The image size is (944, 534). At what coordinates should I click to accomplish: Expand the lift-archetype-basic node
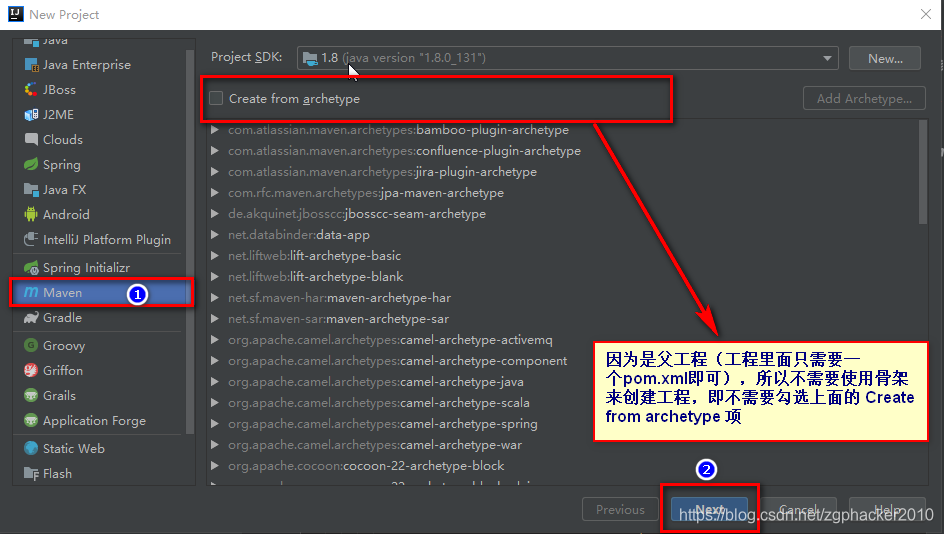tap(215, 256)
